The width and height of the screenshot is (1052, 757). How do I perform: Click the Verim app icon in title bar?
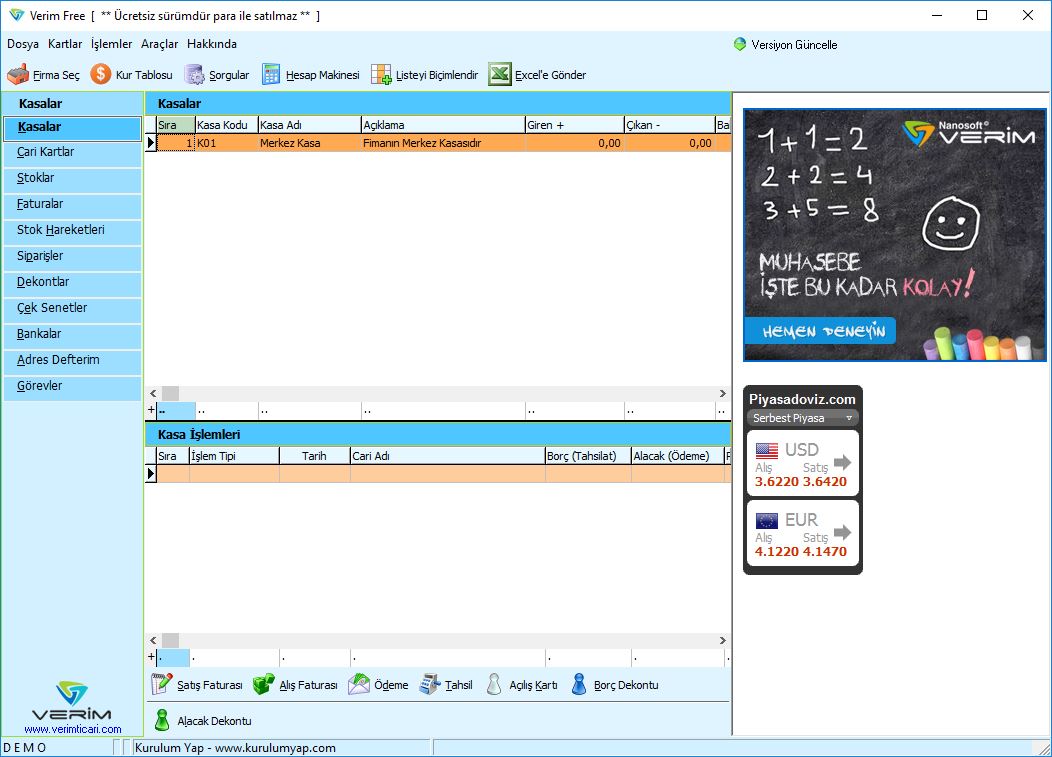coord(17,15)
